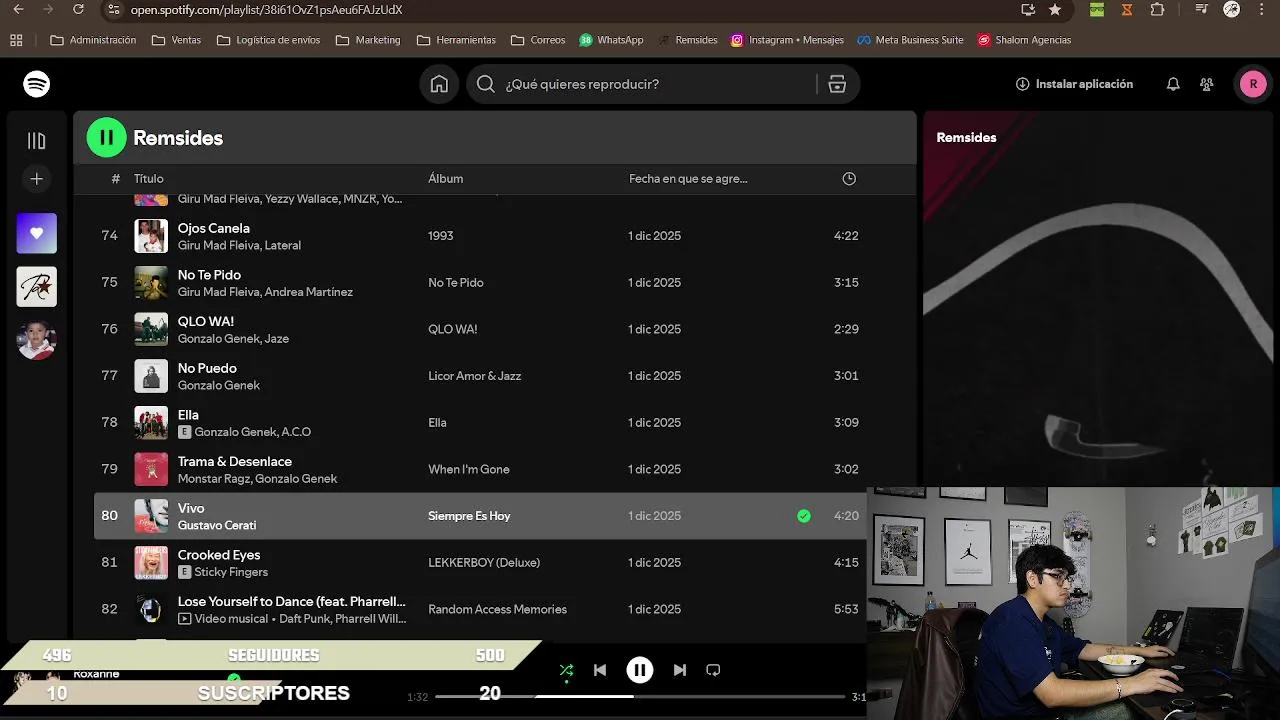Open the Remsides playlist thumbnail in sidebar
The image size is (1280, 720).
[37, 287]
